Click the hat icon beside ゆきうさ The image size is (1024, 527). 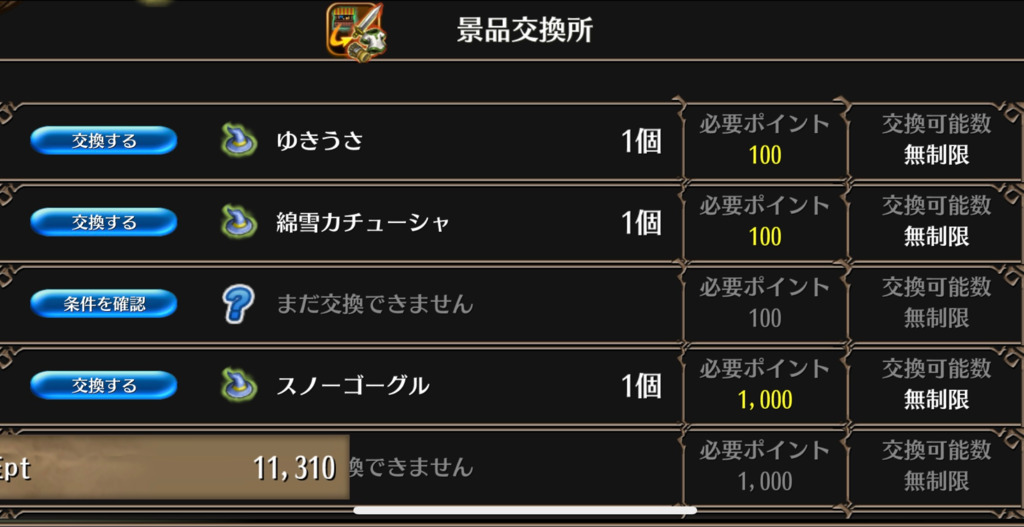click(x=238, y=140)
